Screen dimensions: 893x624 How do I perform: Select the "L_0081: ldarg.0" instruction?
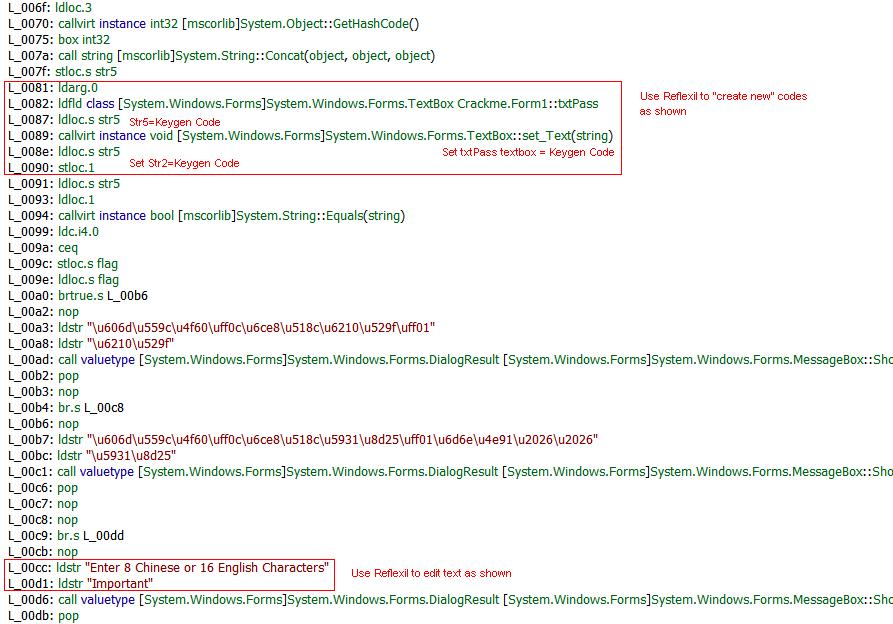[x=53, y=88]
